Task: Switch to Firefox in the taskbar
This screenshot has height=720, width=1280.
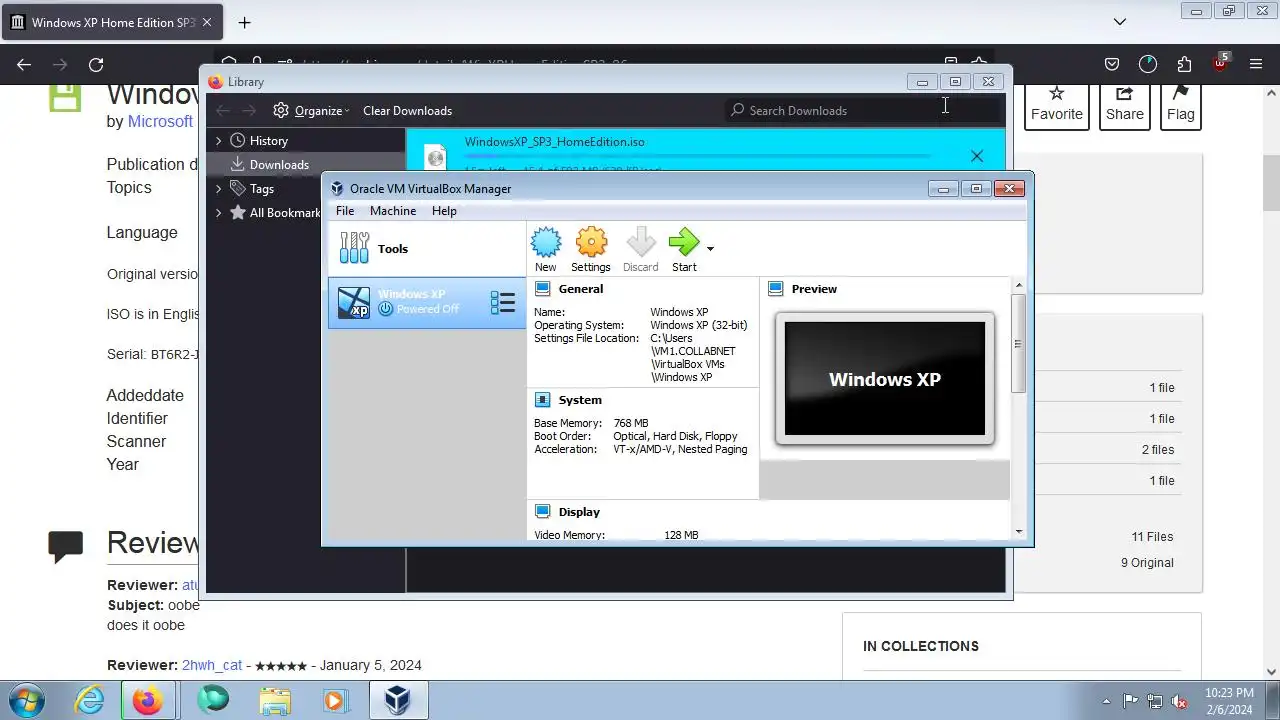Action: [x=148, y=701]
